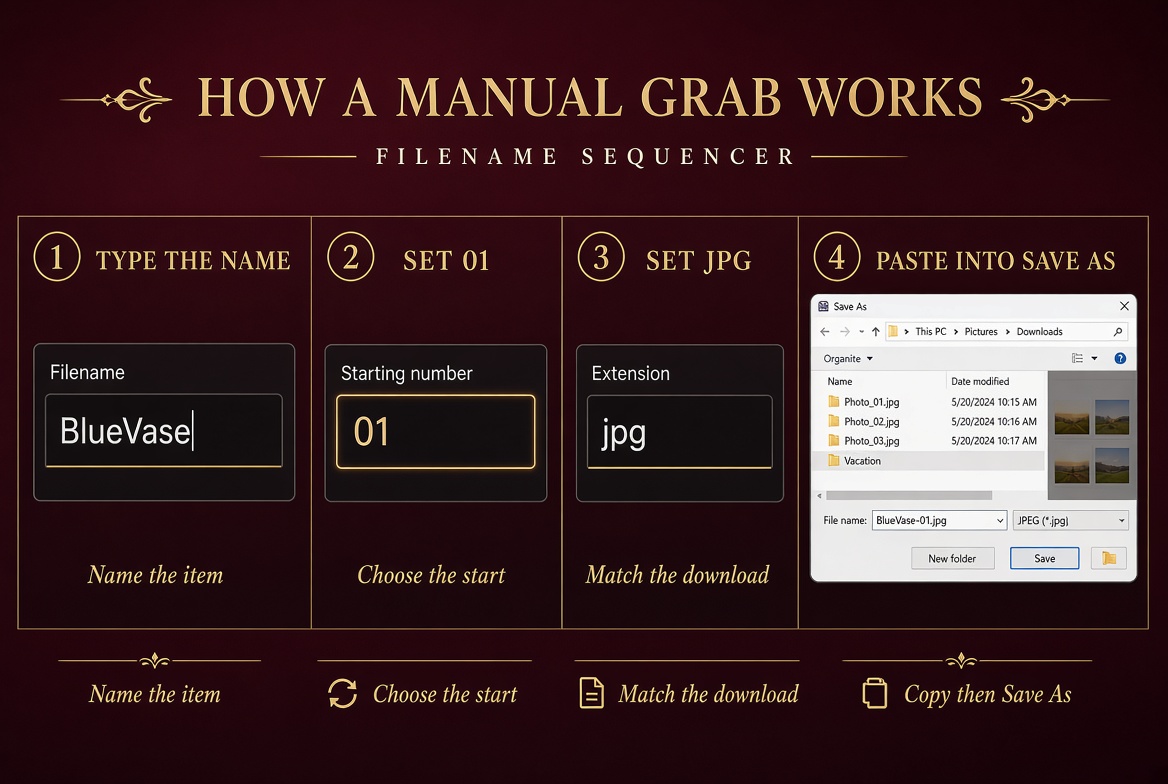
Task: Click the refresh icon beside Choose the start
Action: pos(343,694)
